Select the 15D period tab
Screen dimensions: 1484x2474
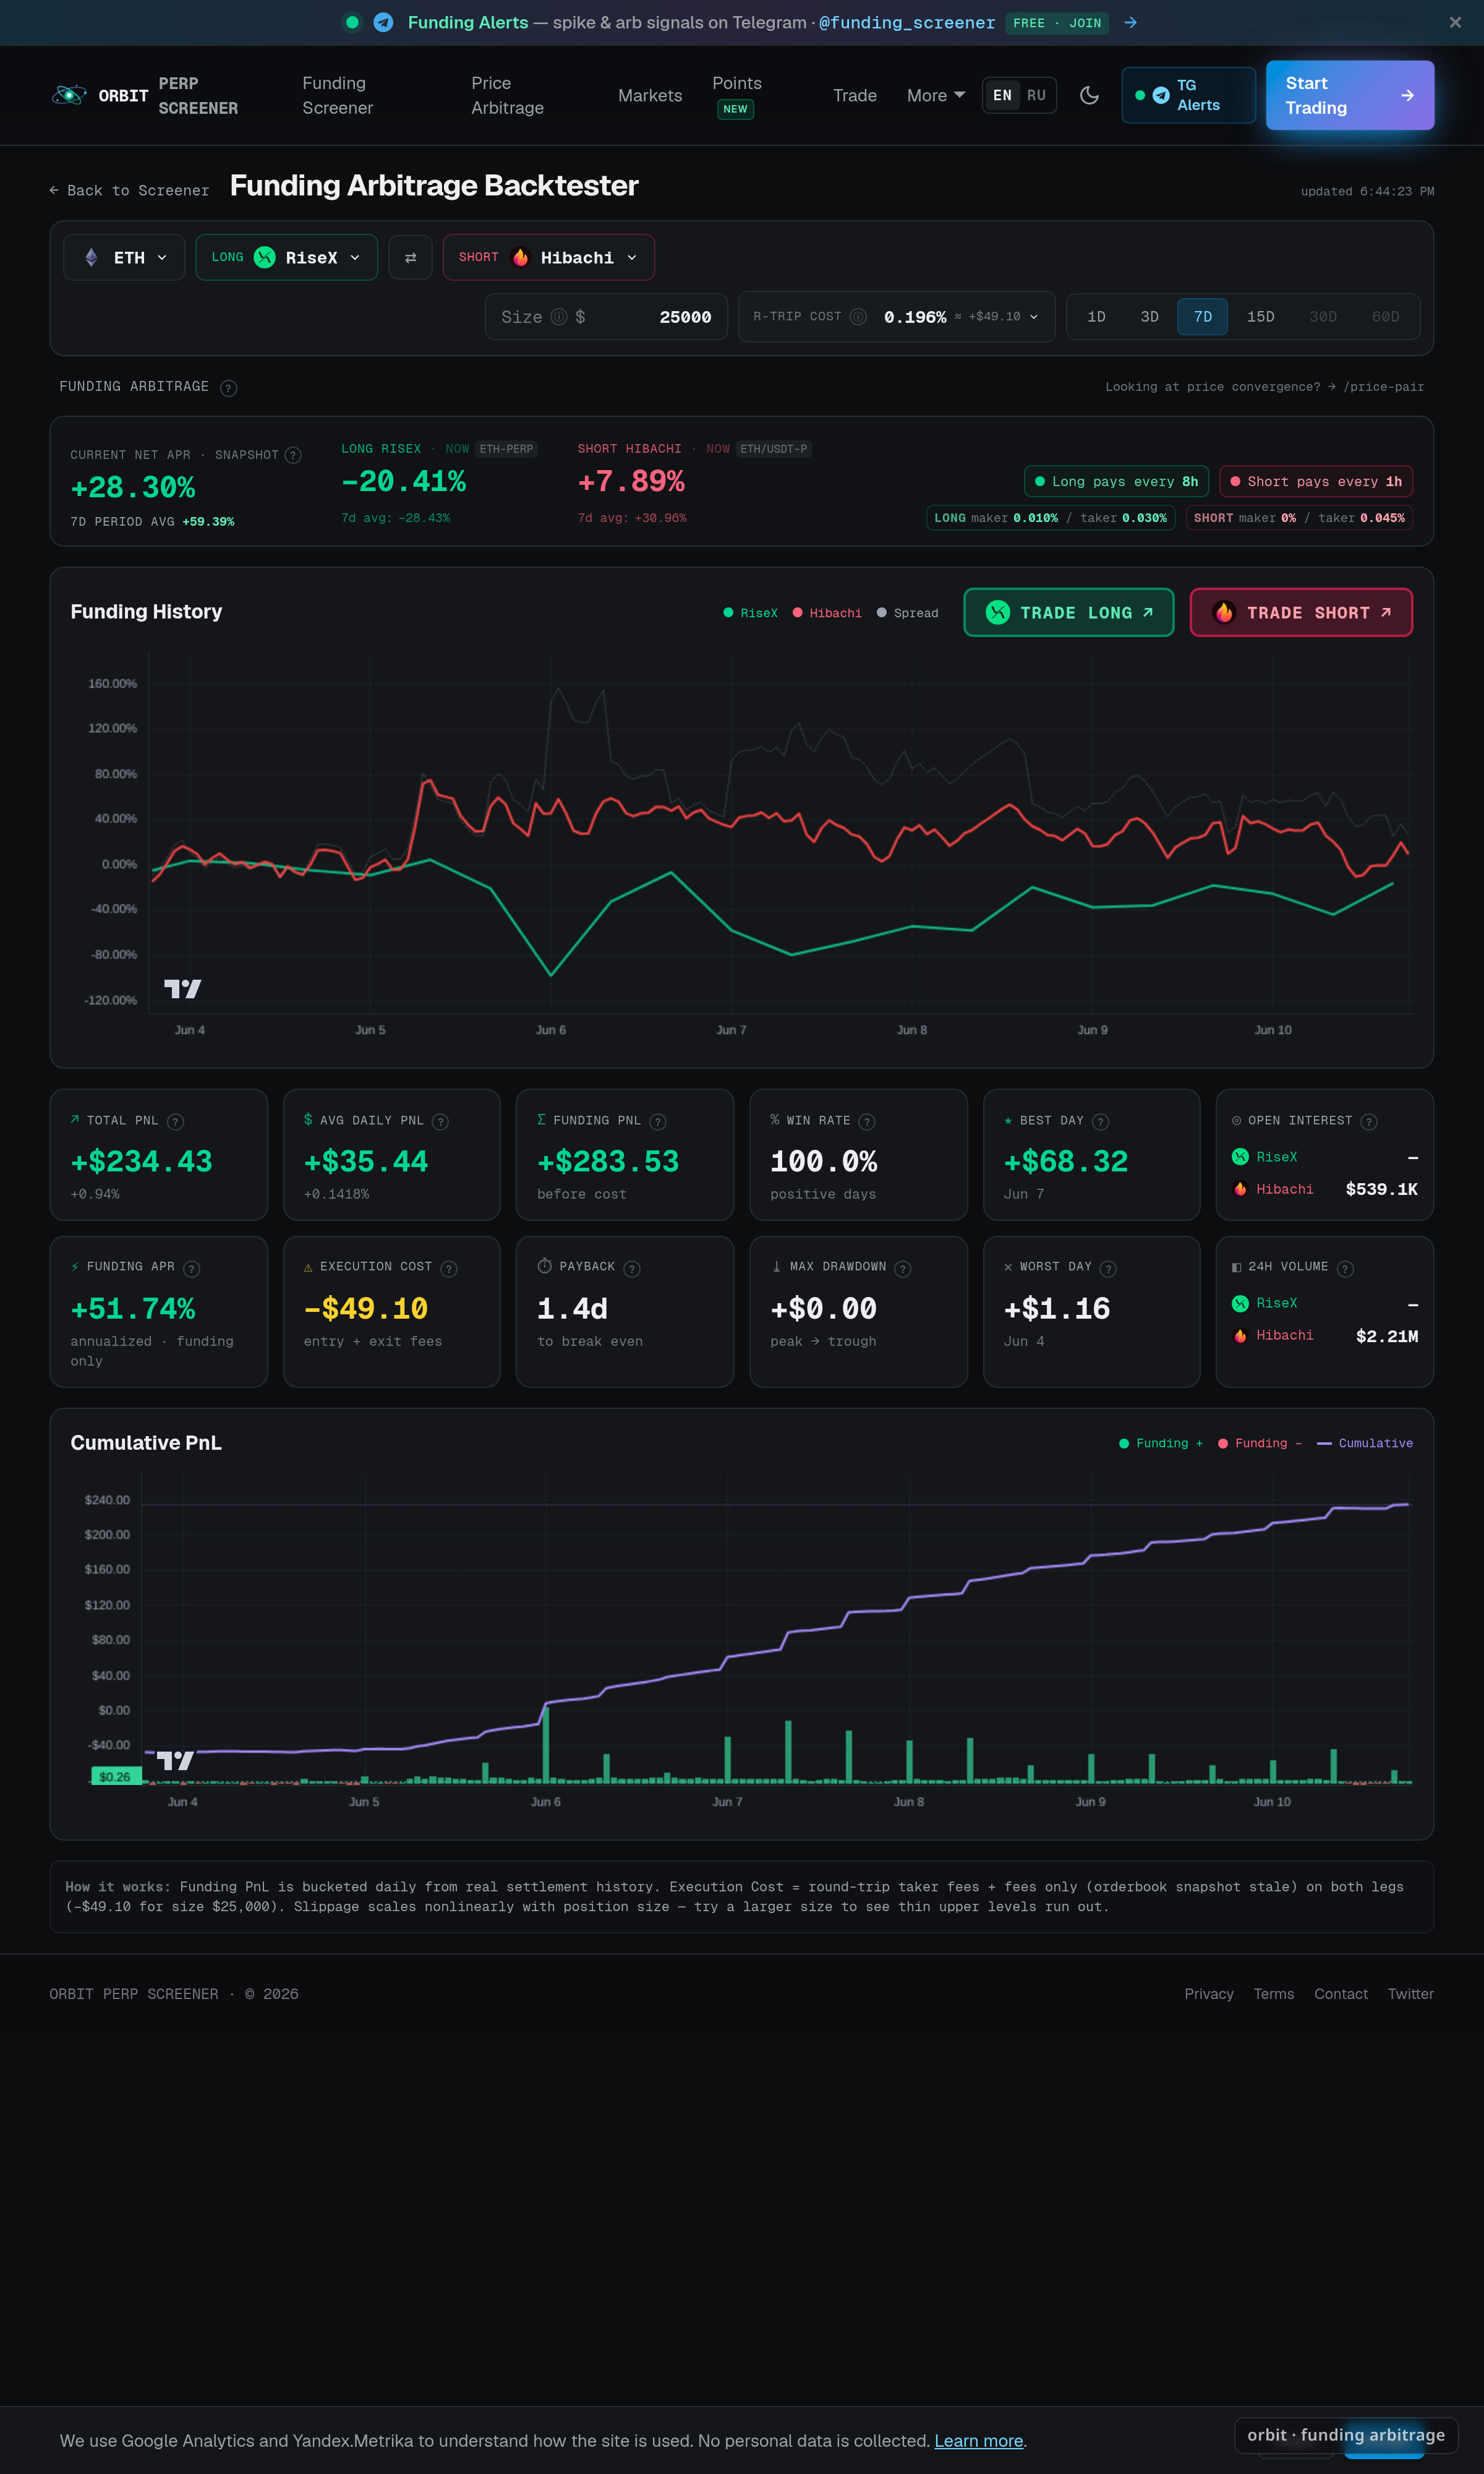1260,317
